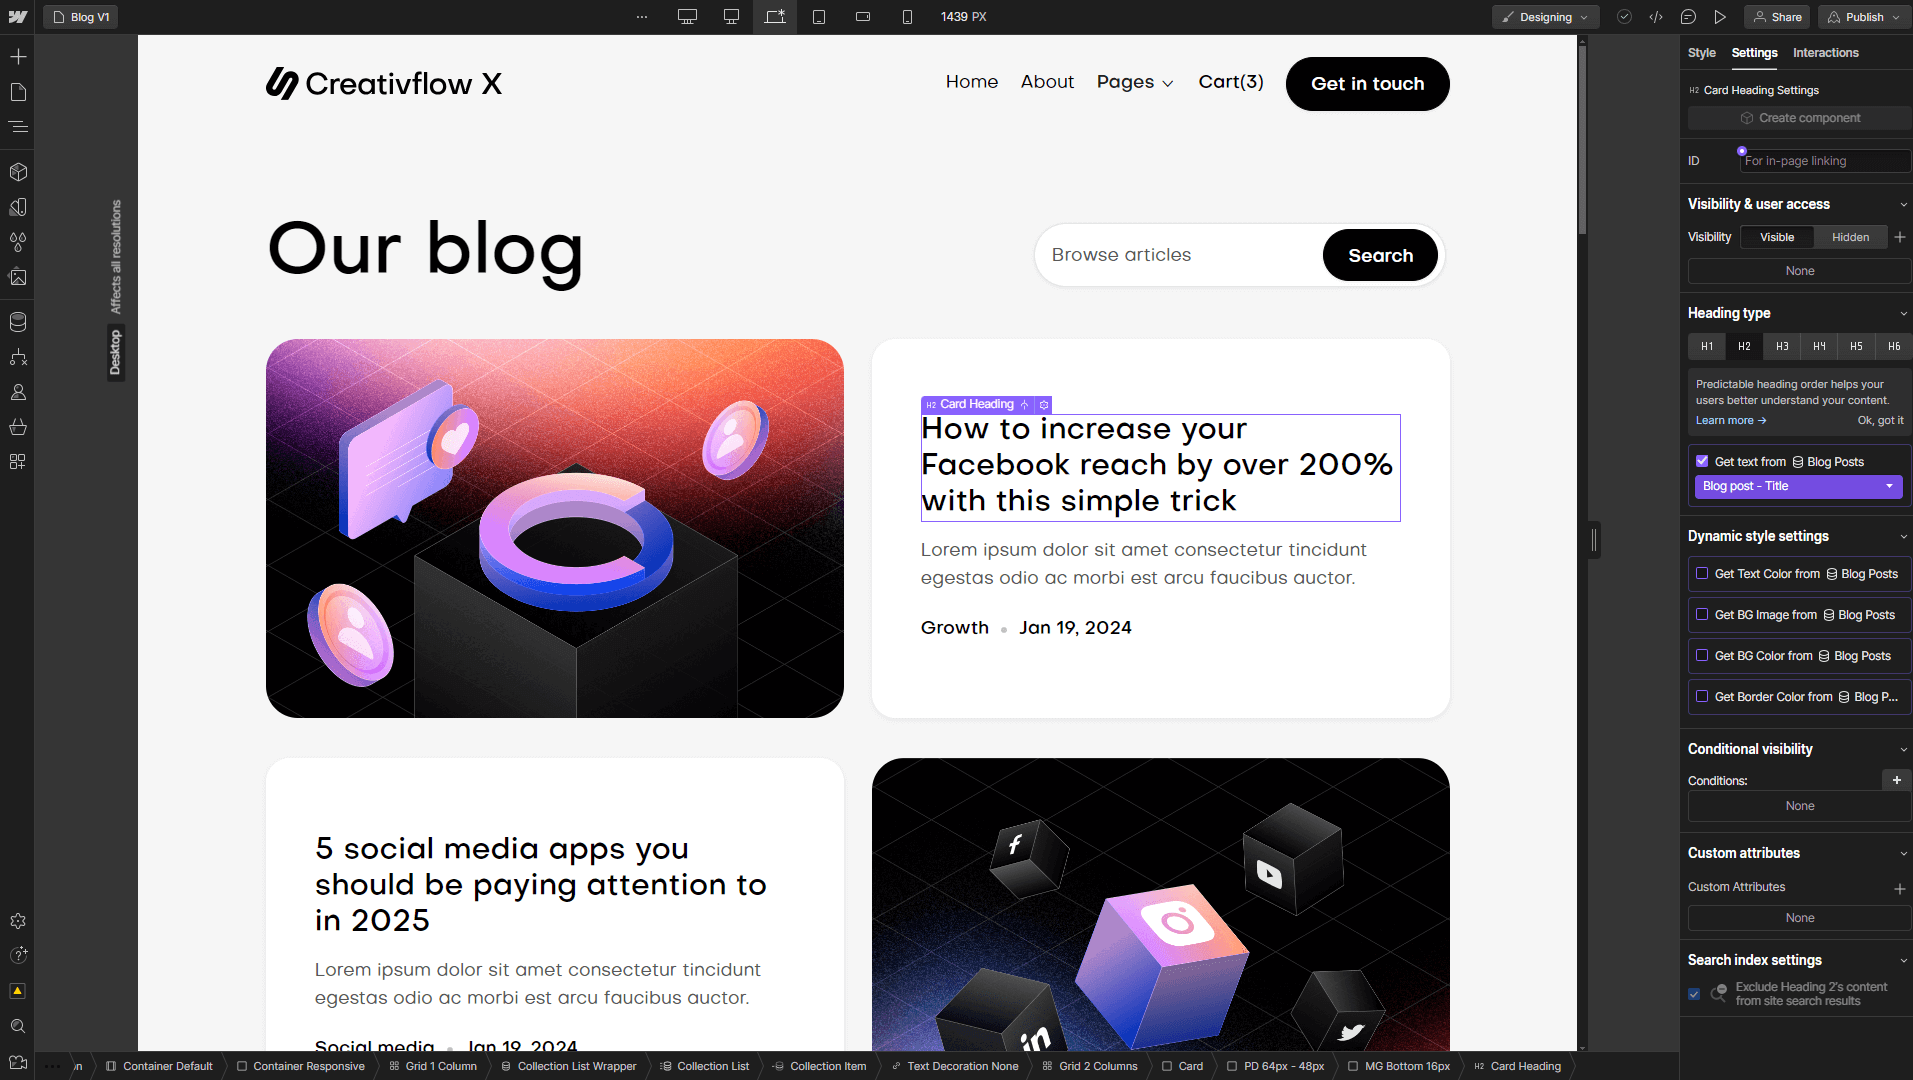Open the Pages panel
Image resolution: width=1913 pixels, height=1080 pixels.
click(x=18, y=92)
